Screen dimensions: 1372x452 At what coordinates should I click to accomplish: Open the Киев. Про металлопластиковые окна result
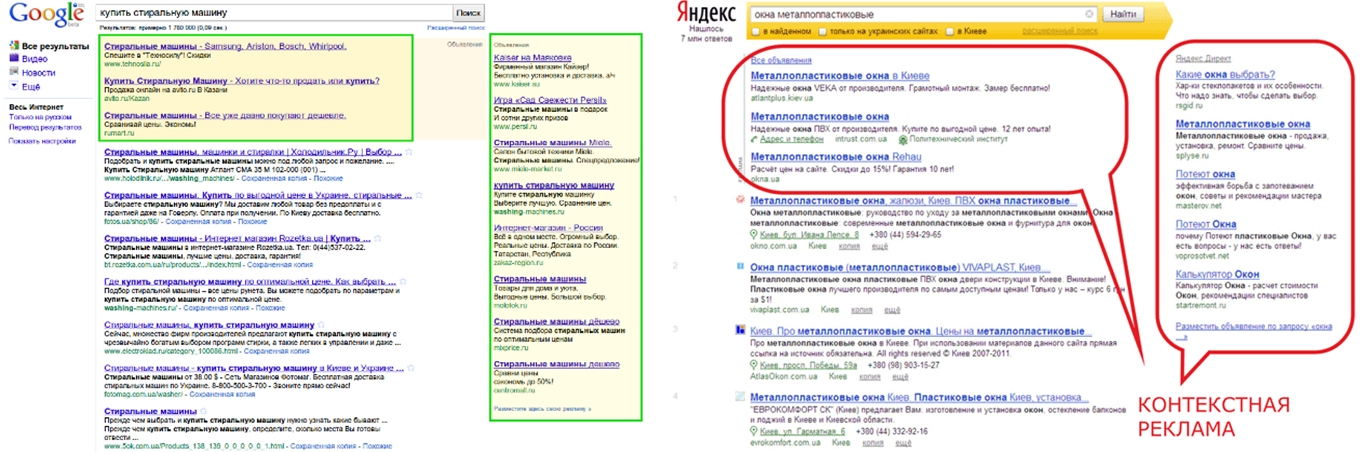click(x=921, y=332)
